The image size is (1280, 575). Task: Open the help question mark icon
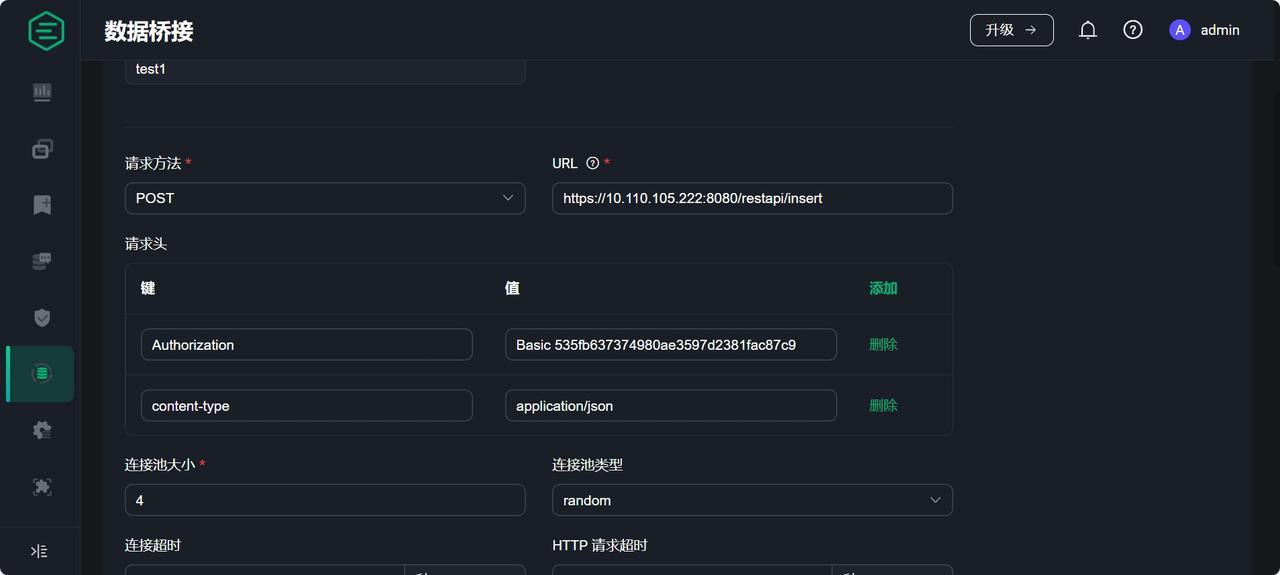click(x=1133, y=30)
